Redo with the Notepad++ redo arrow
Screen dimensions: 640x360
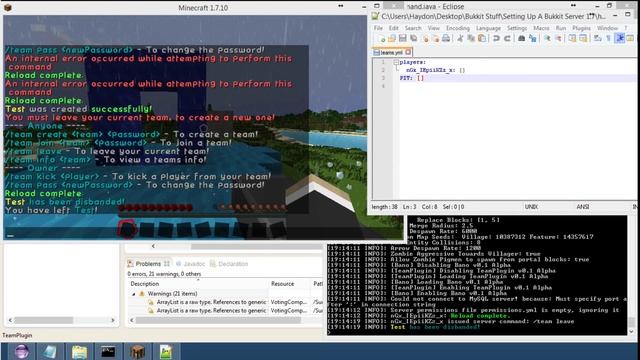tap(507, 38)
